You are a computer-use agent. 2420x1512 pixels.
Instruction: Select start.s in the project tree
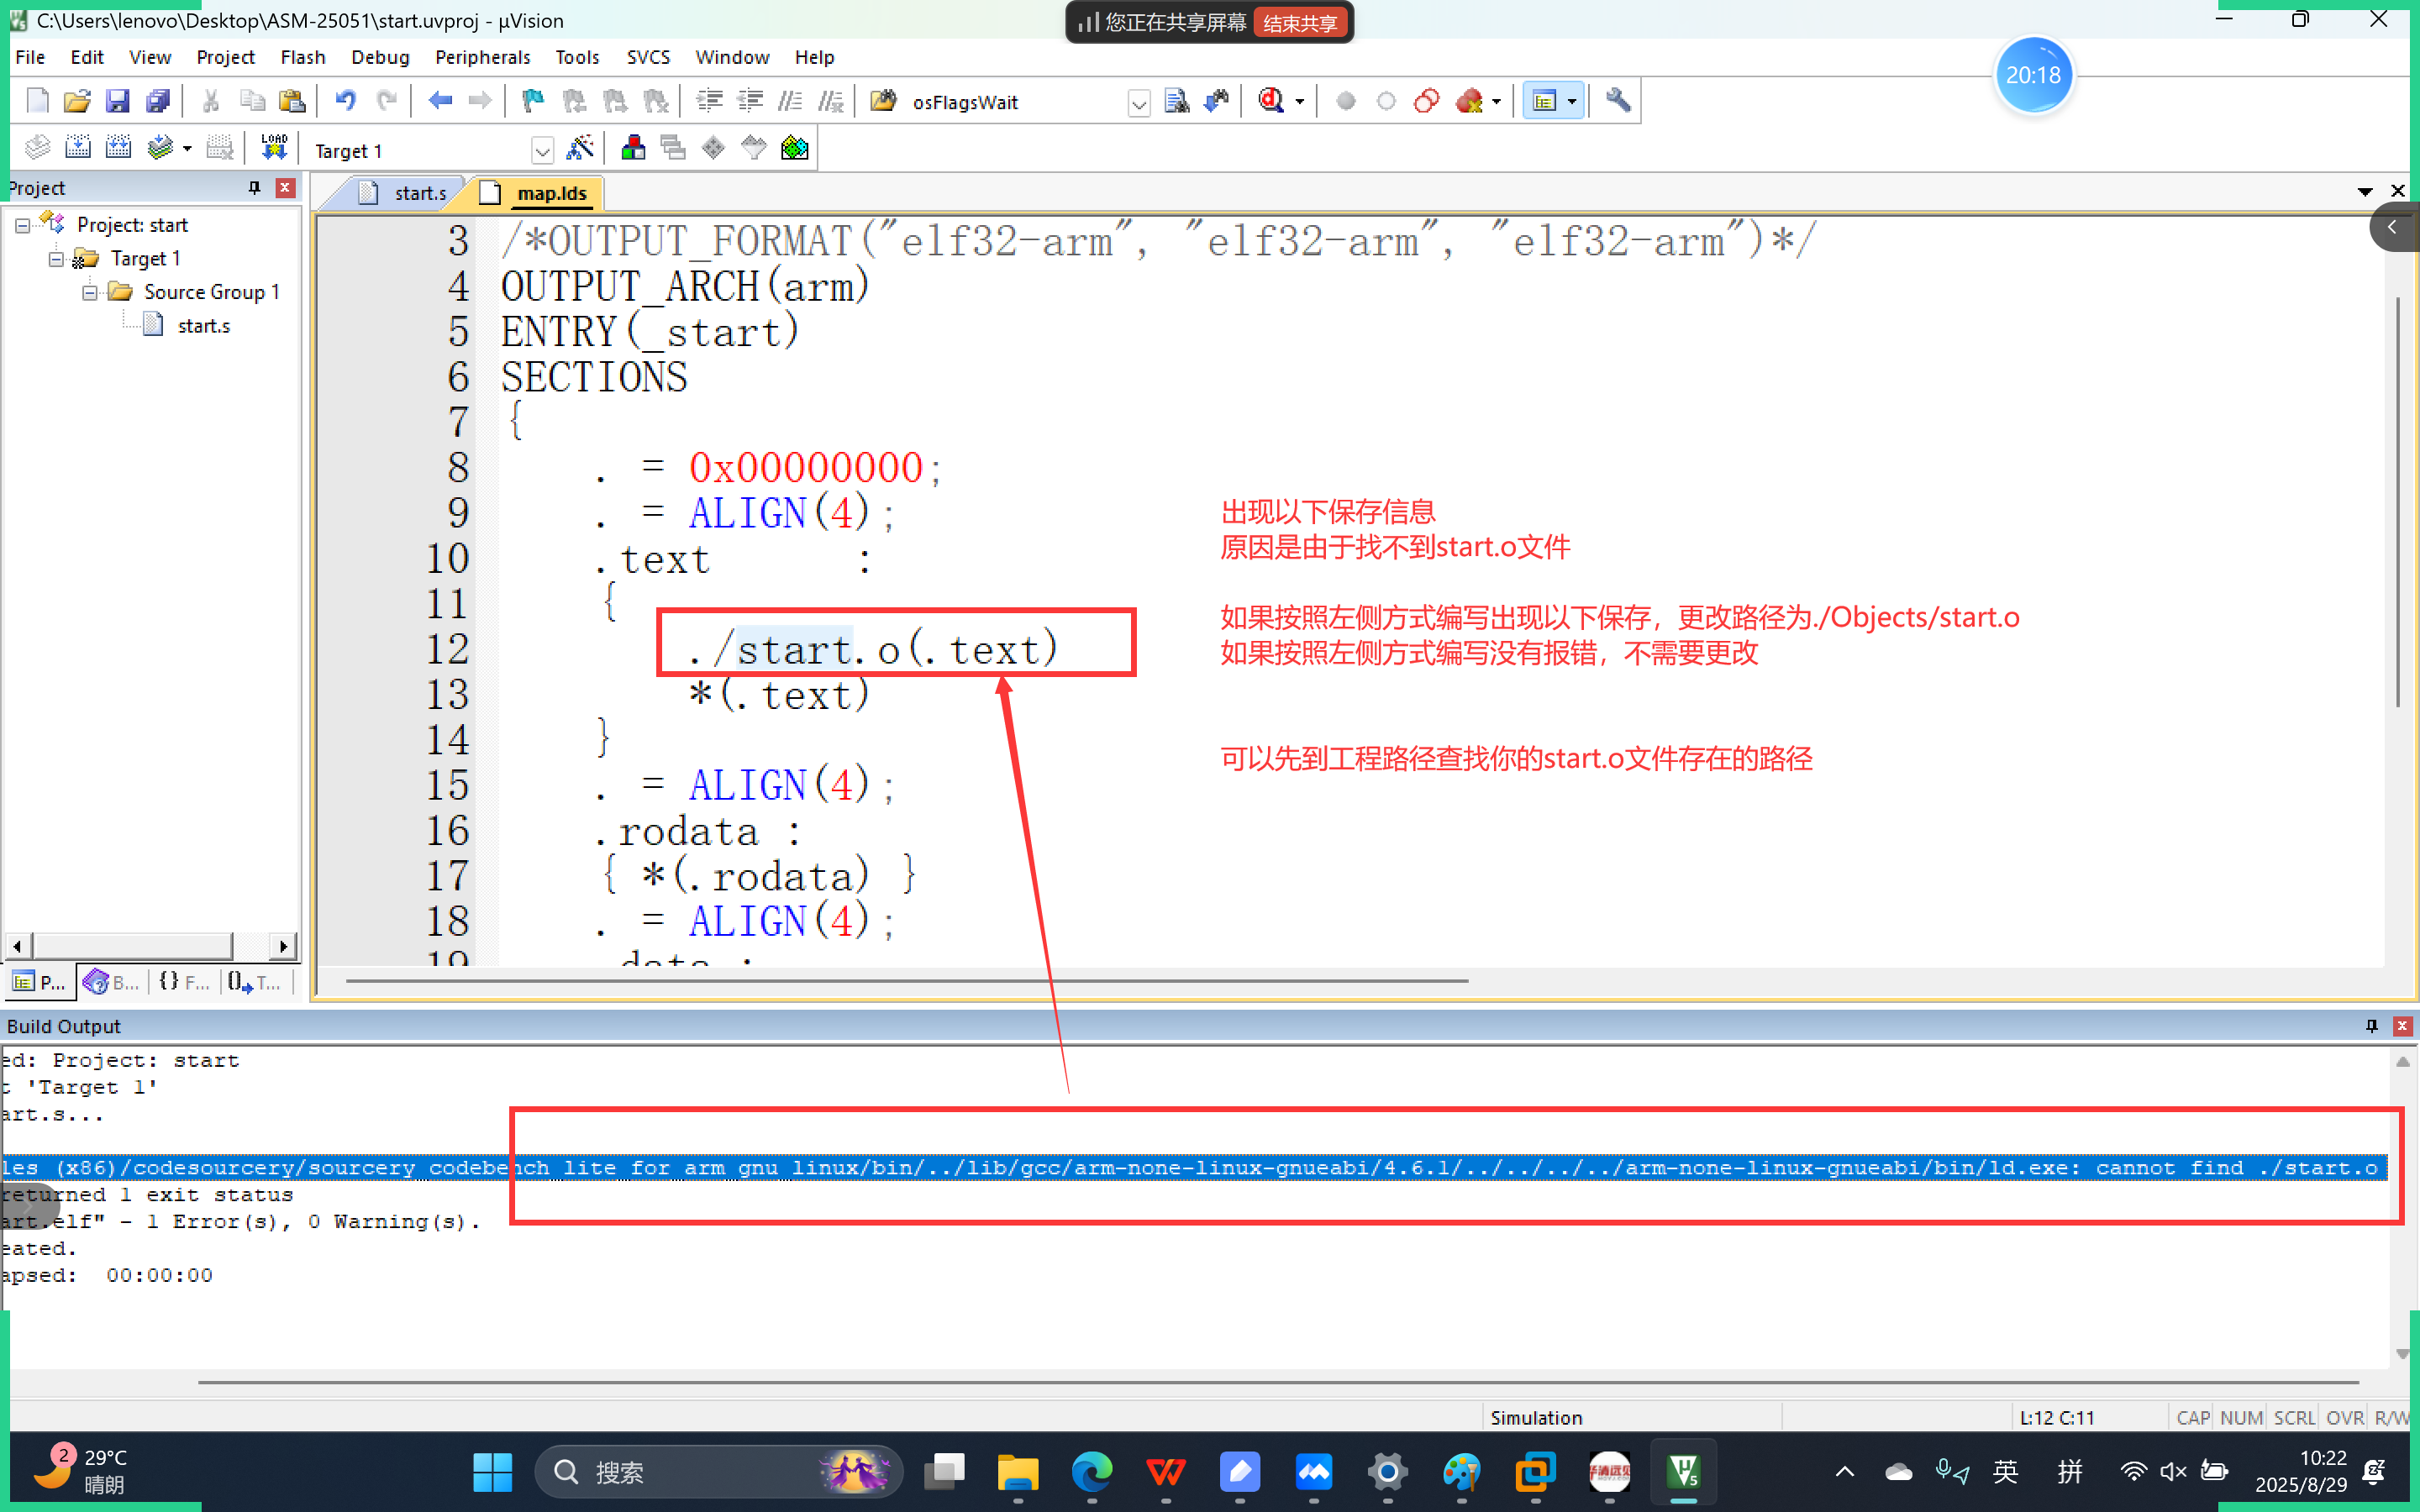click(204, 326)
